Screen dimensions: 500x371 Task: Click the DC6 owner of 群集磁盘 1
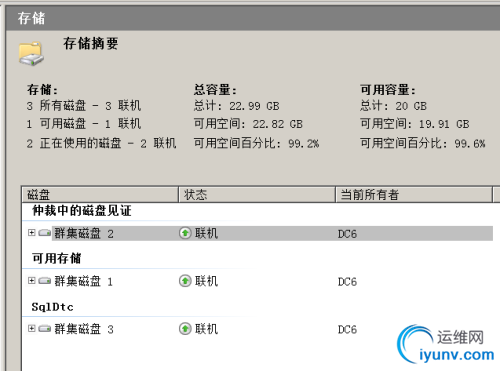pyautogui.click(x=347, y=282)
